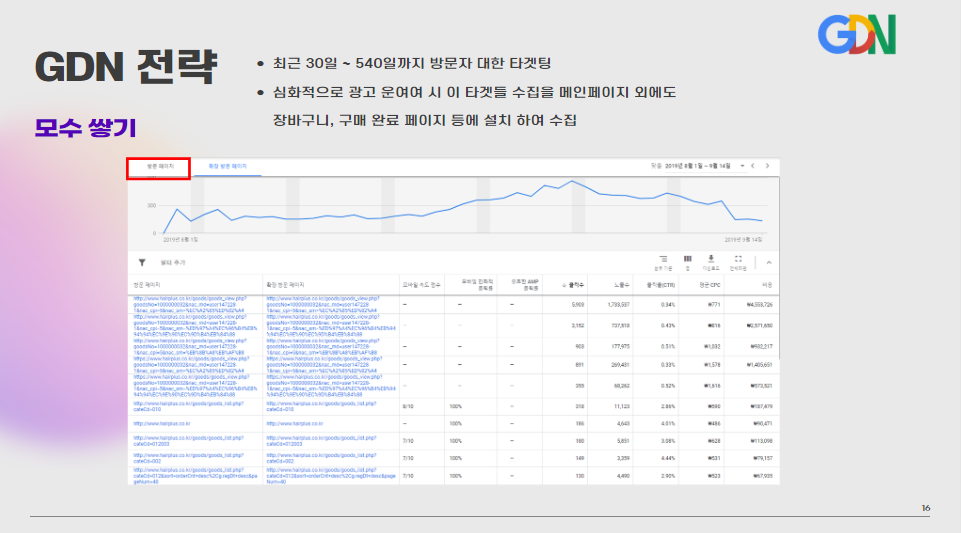Open expanded landing page link cateCd=002
Viewport: 961px width, 533px height.
[x=321, y=458]
